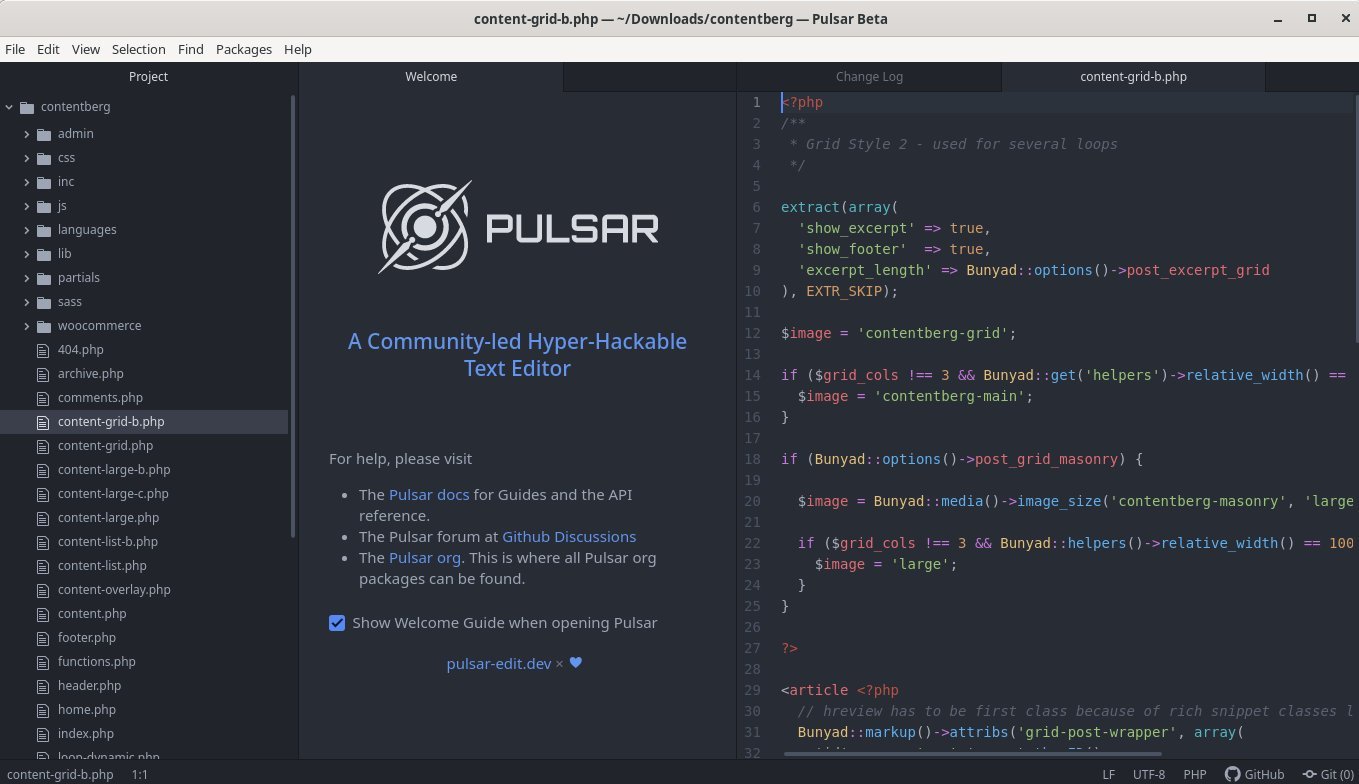Click the languages folder icon
The height and width of the screenshot is (784, 1359).
click(44, 230)
